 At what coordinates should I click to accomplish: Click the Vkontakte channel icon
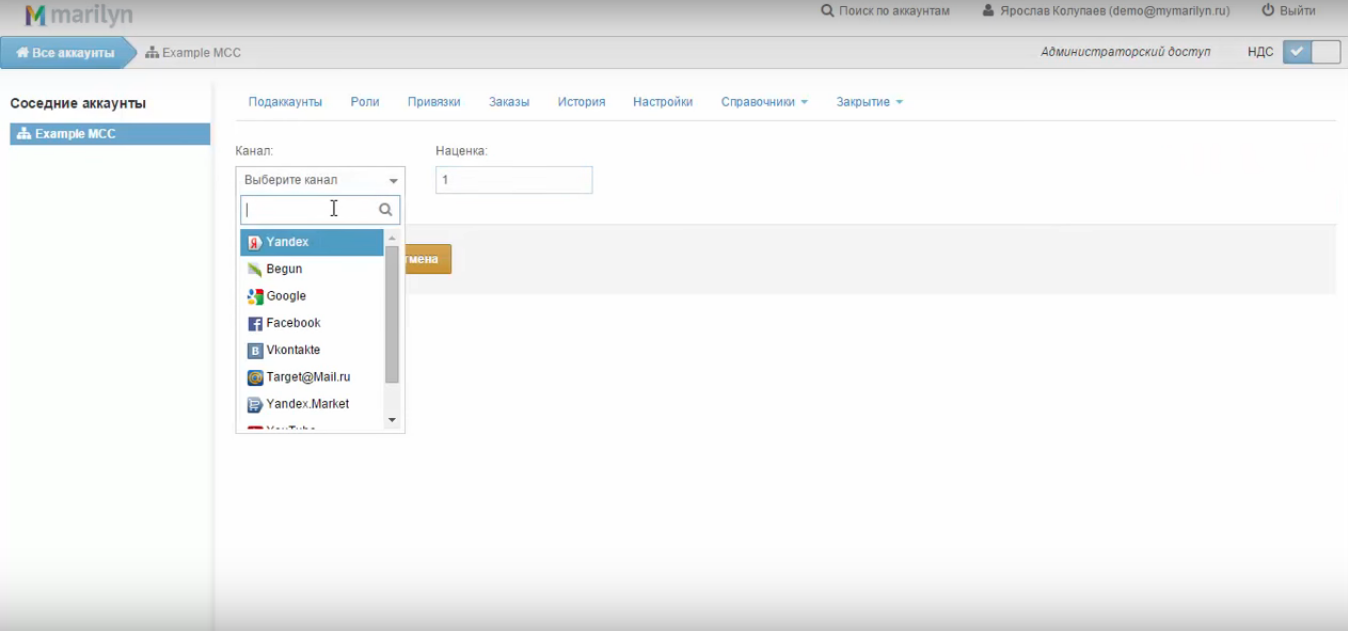tap(255, 351)
